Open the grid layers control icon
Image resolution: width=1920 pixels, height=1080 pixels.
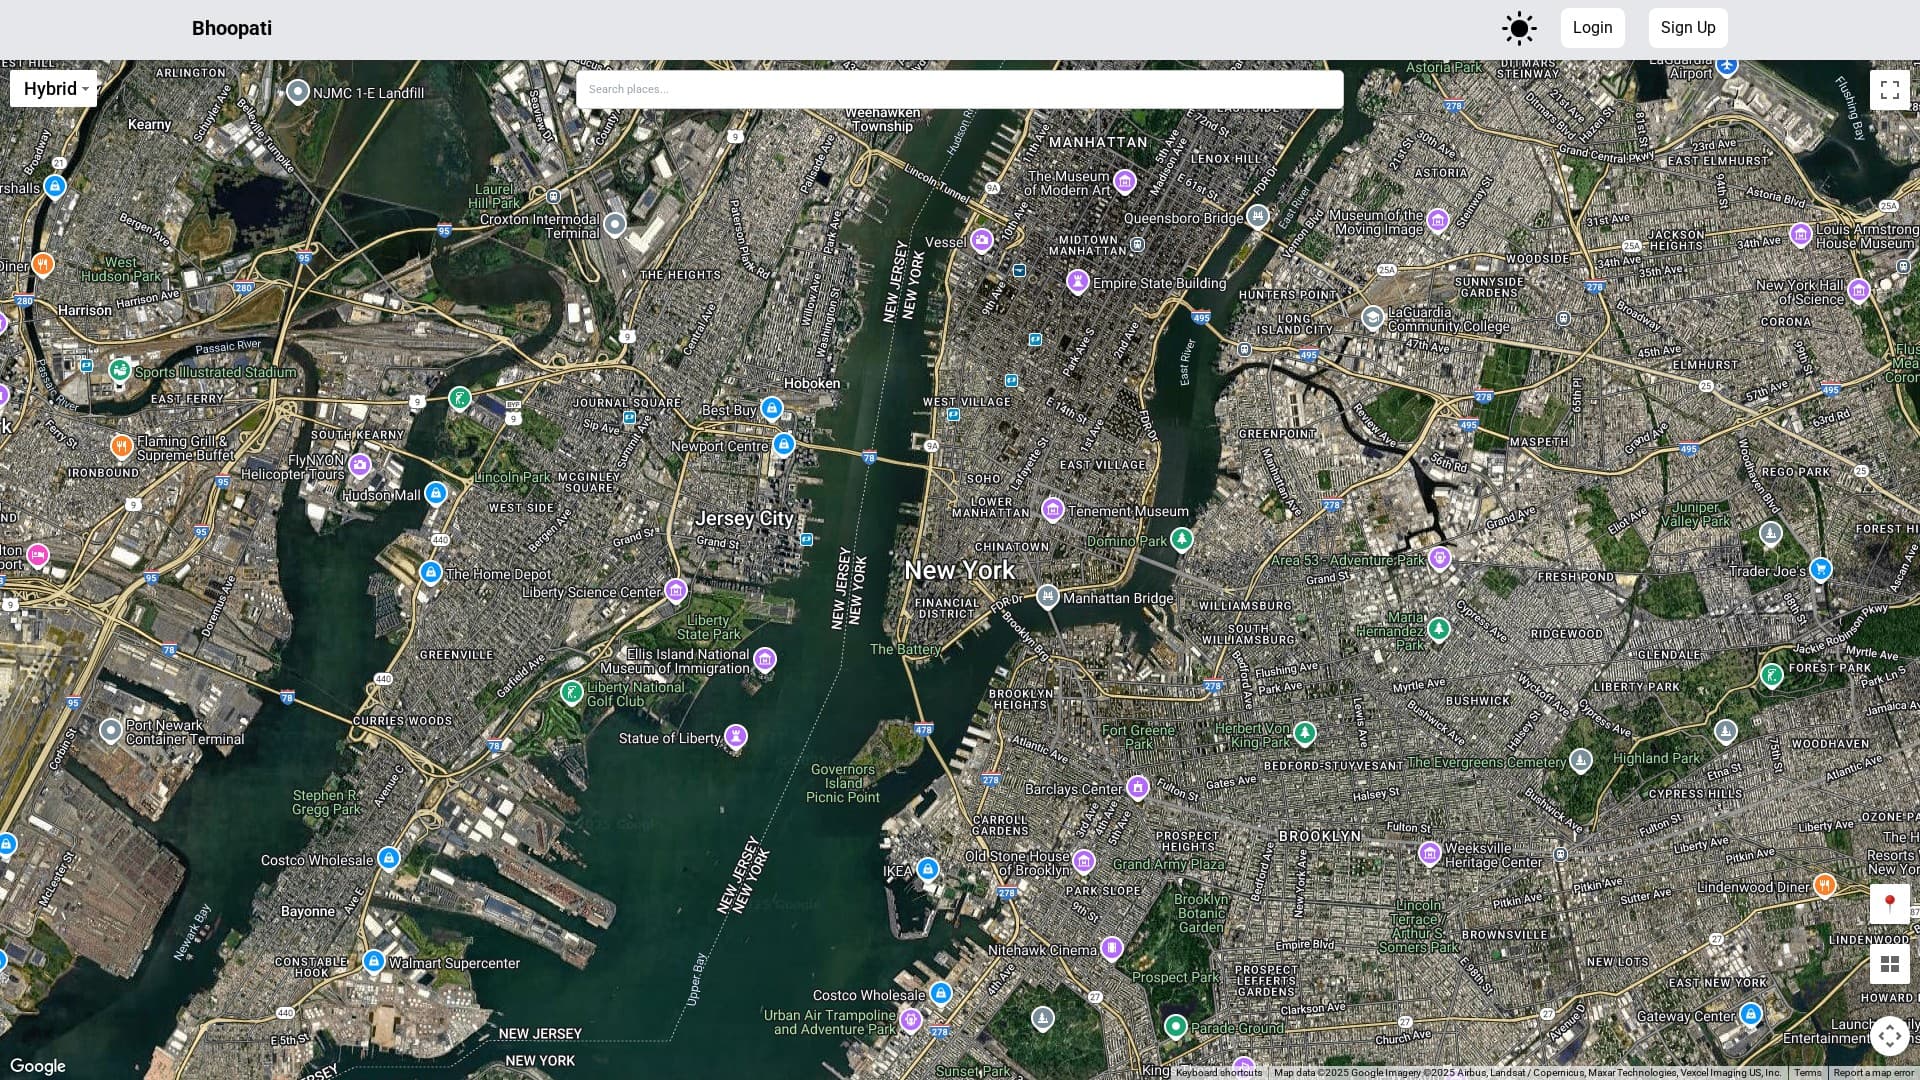coord(1889,964)
